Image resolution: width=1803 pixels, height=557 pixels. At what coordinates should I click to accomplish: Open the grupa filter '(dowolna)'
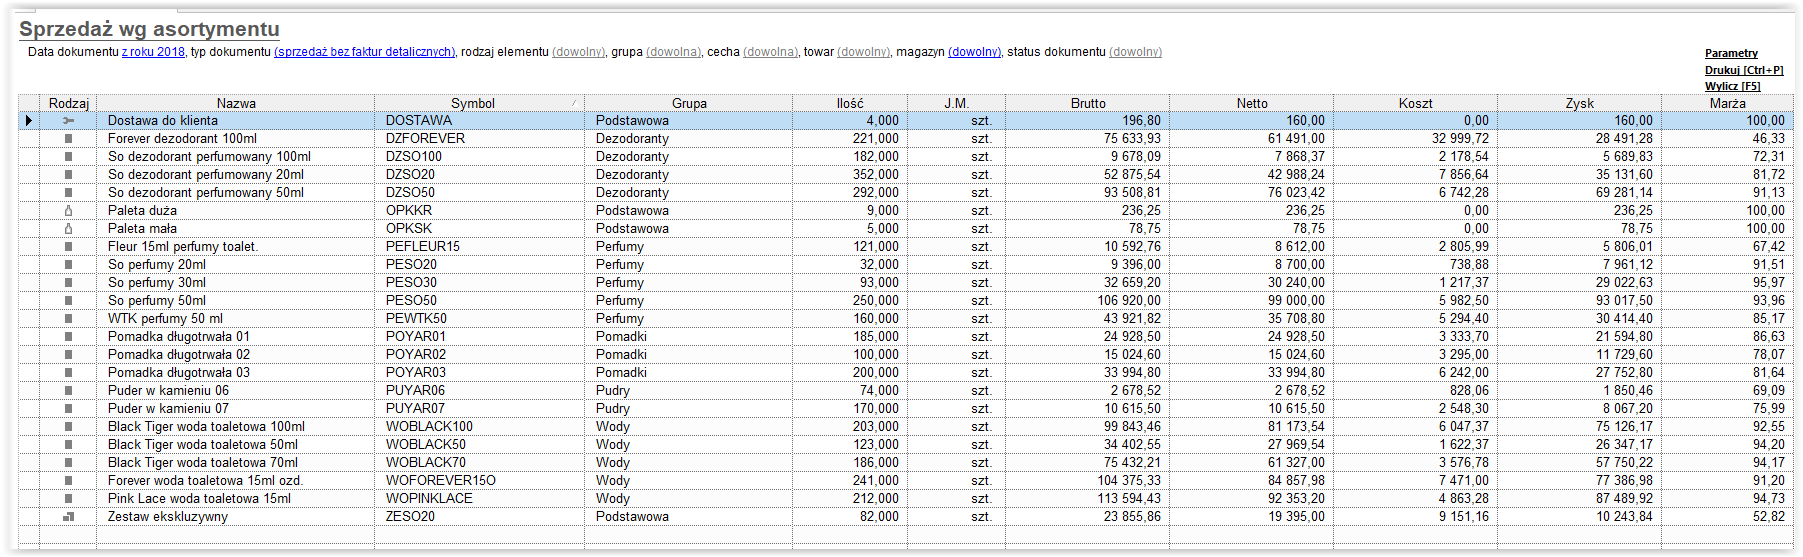(x=673, y=52)
